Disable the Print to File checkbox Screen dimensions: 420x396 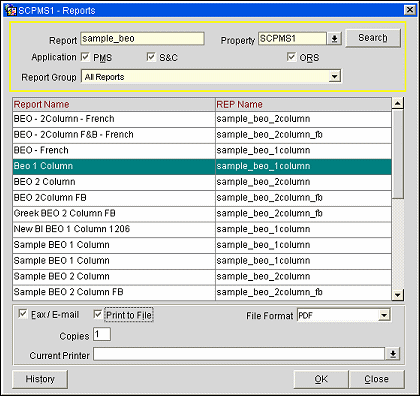tap(98, 314)
